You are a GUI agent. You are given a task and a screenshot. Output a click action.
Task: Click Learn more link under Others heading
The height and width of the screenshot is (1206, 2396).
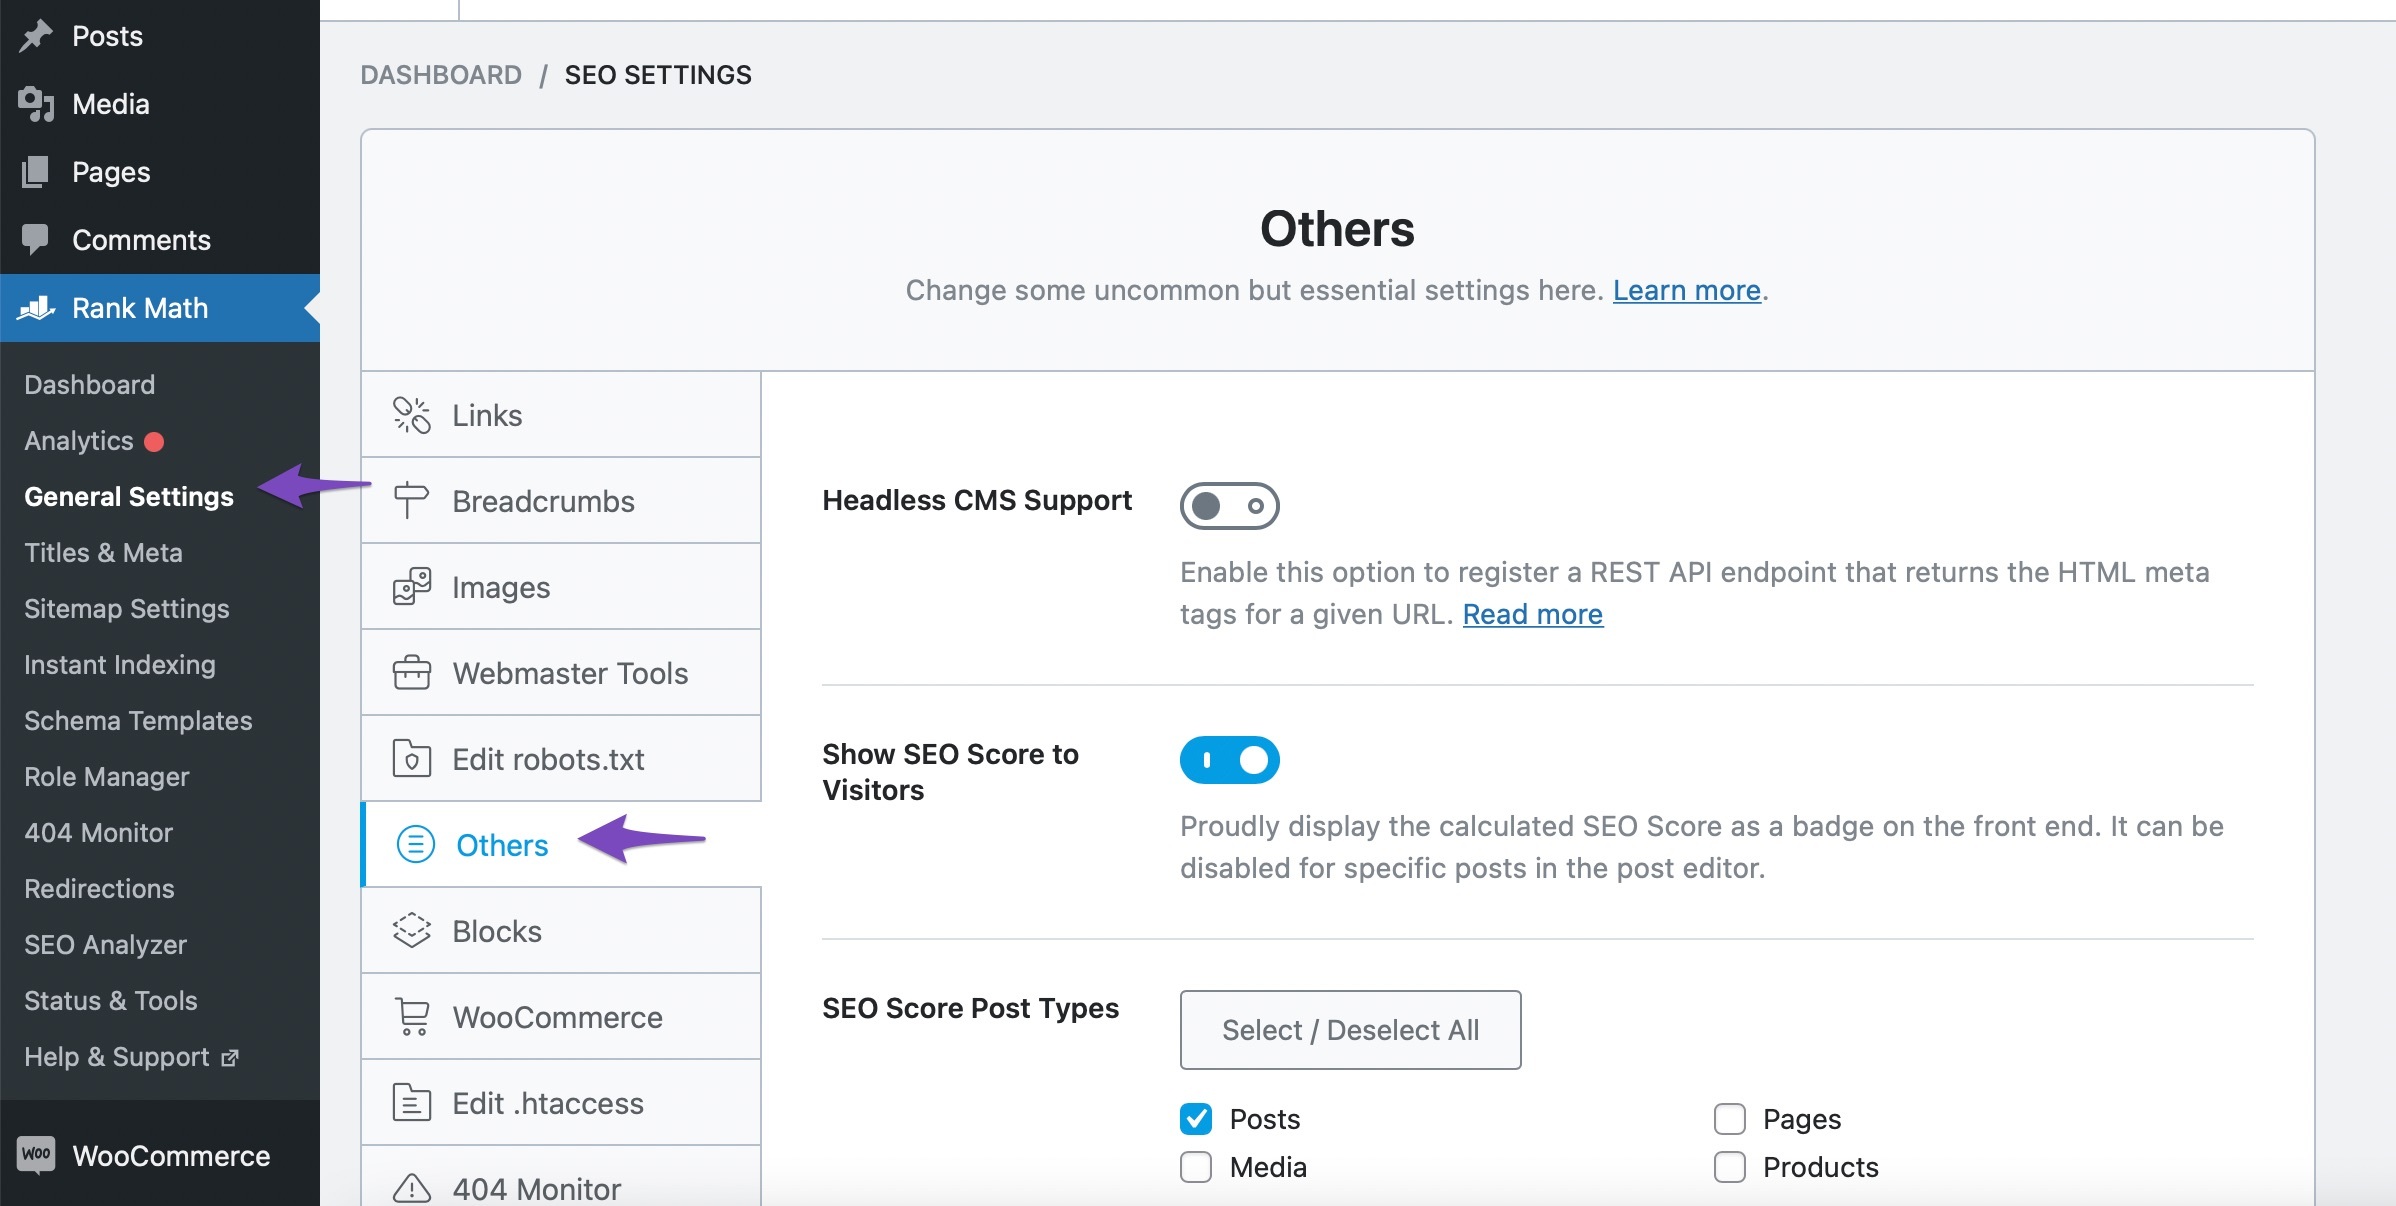[x=1686, y=289]
